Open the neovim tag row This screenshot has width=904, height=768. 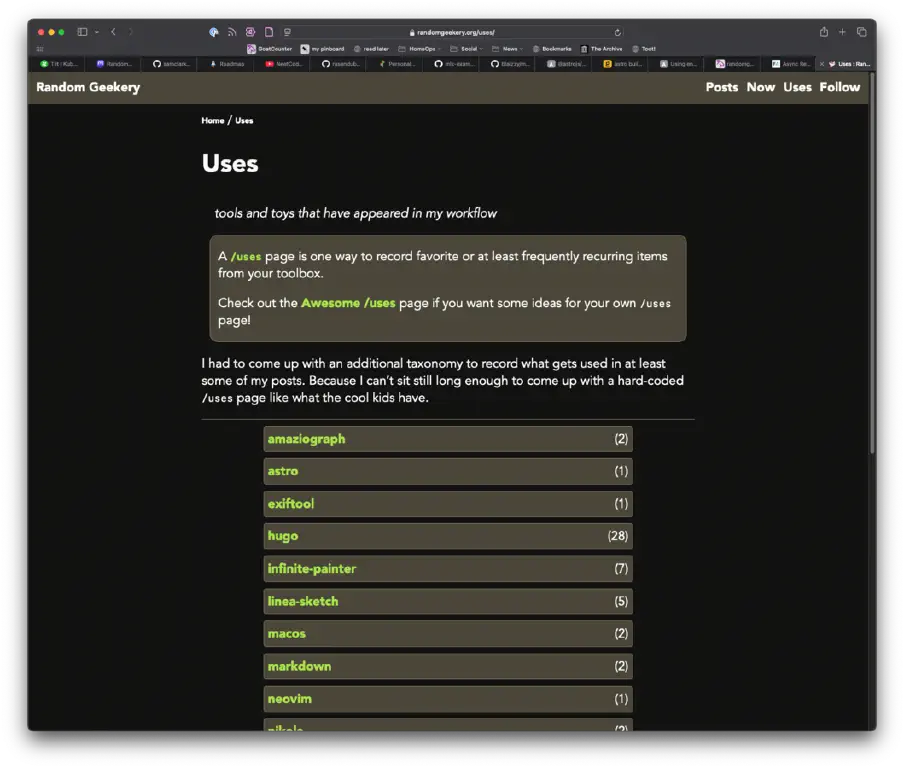pyautogui.click(x=448, y=699)
